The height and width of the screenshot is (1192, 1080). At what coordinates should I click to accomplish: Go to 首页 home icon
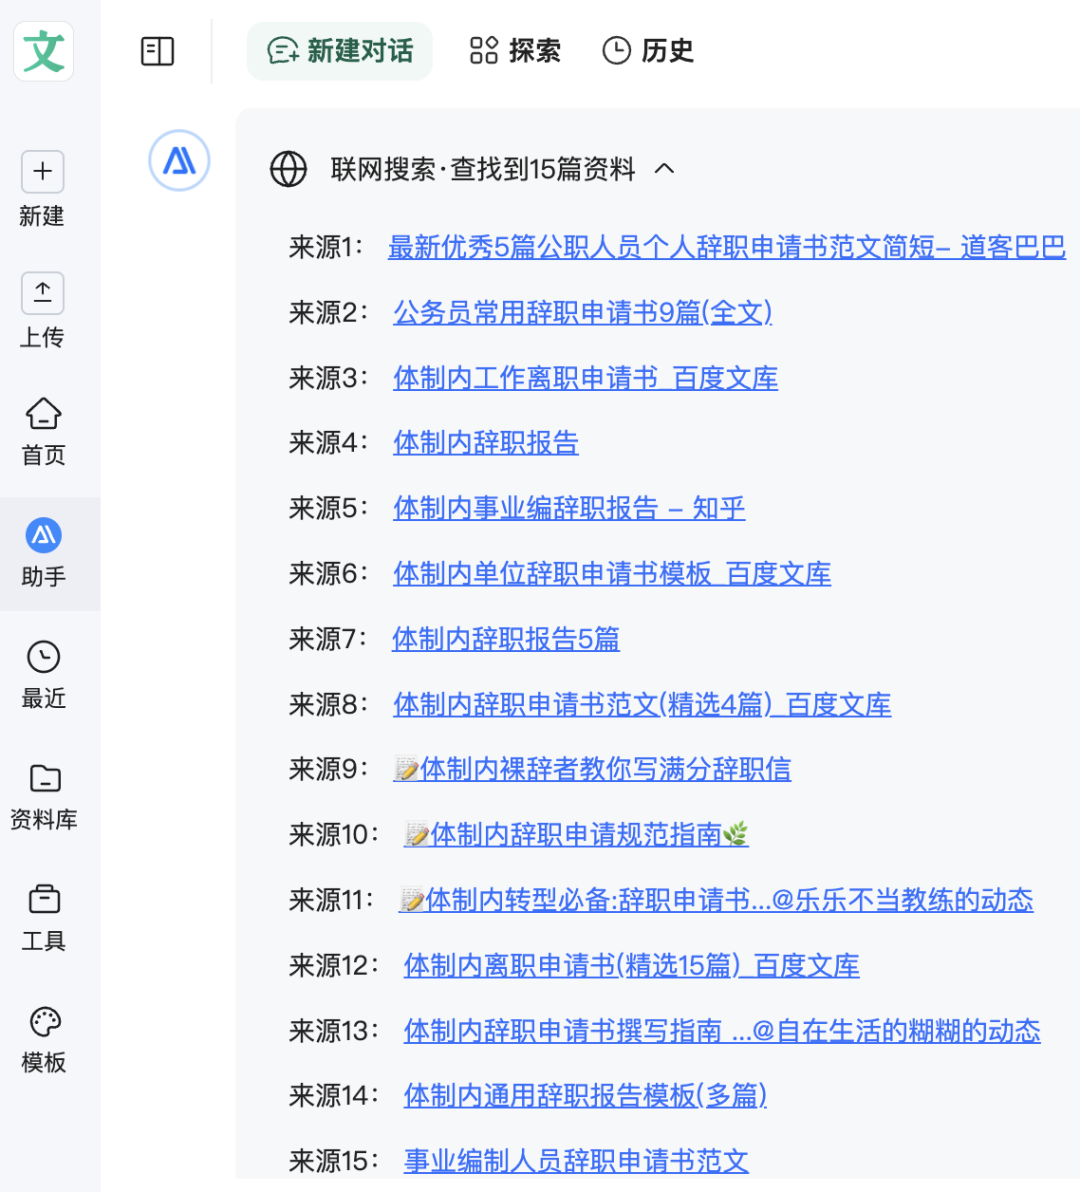point(43,414)
